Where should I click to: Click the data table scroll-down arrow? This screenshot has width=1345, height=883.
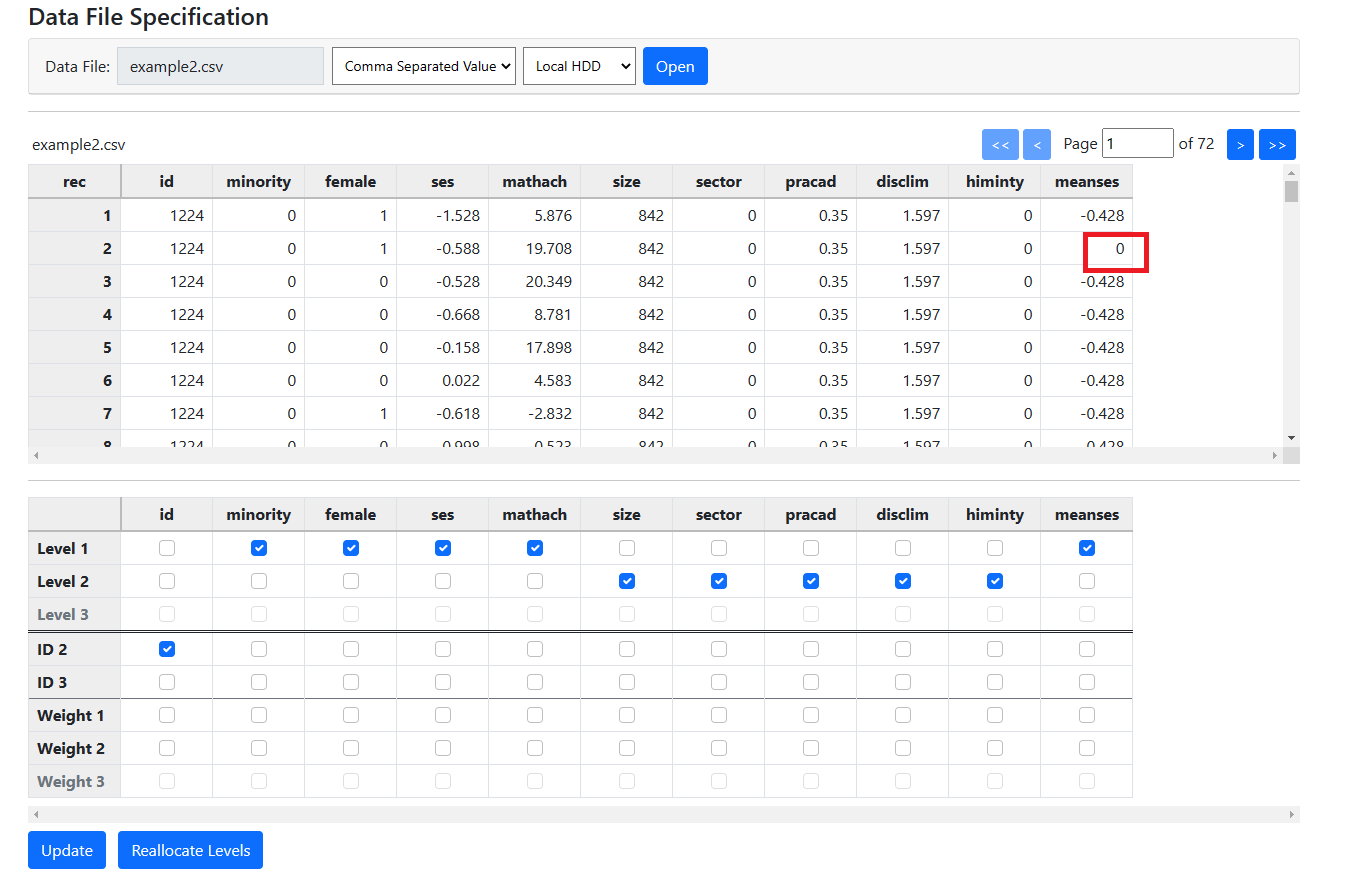[1291, 438]
